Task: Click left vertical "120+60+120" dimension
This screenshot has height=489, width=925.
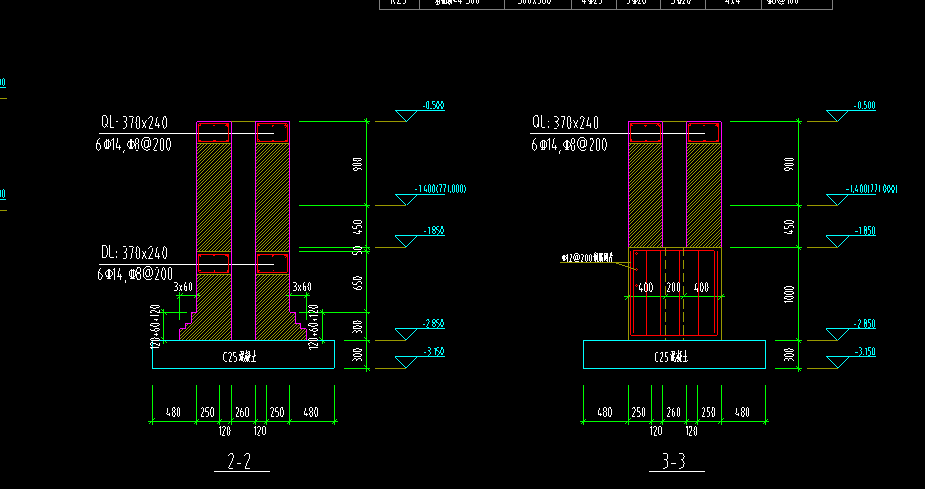Action: [x=156, y=326]
